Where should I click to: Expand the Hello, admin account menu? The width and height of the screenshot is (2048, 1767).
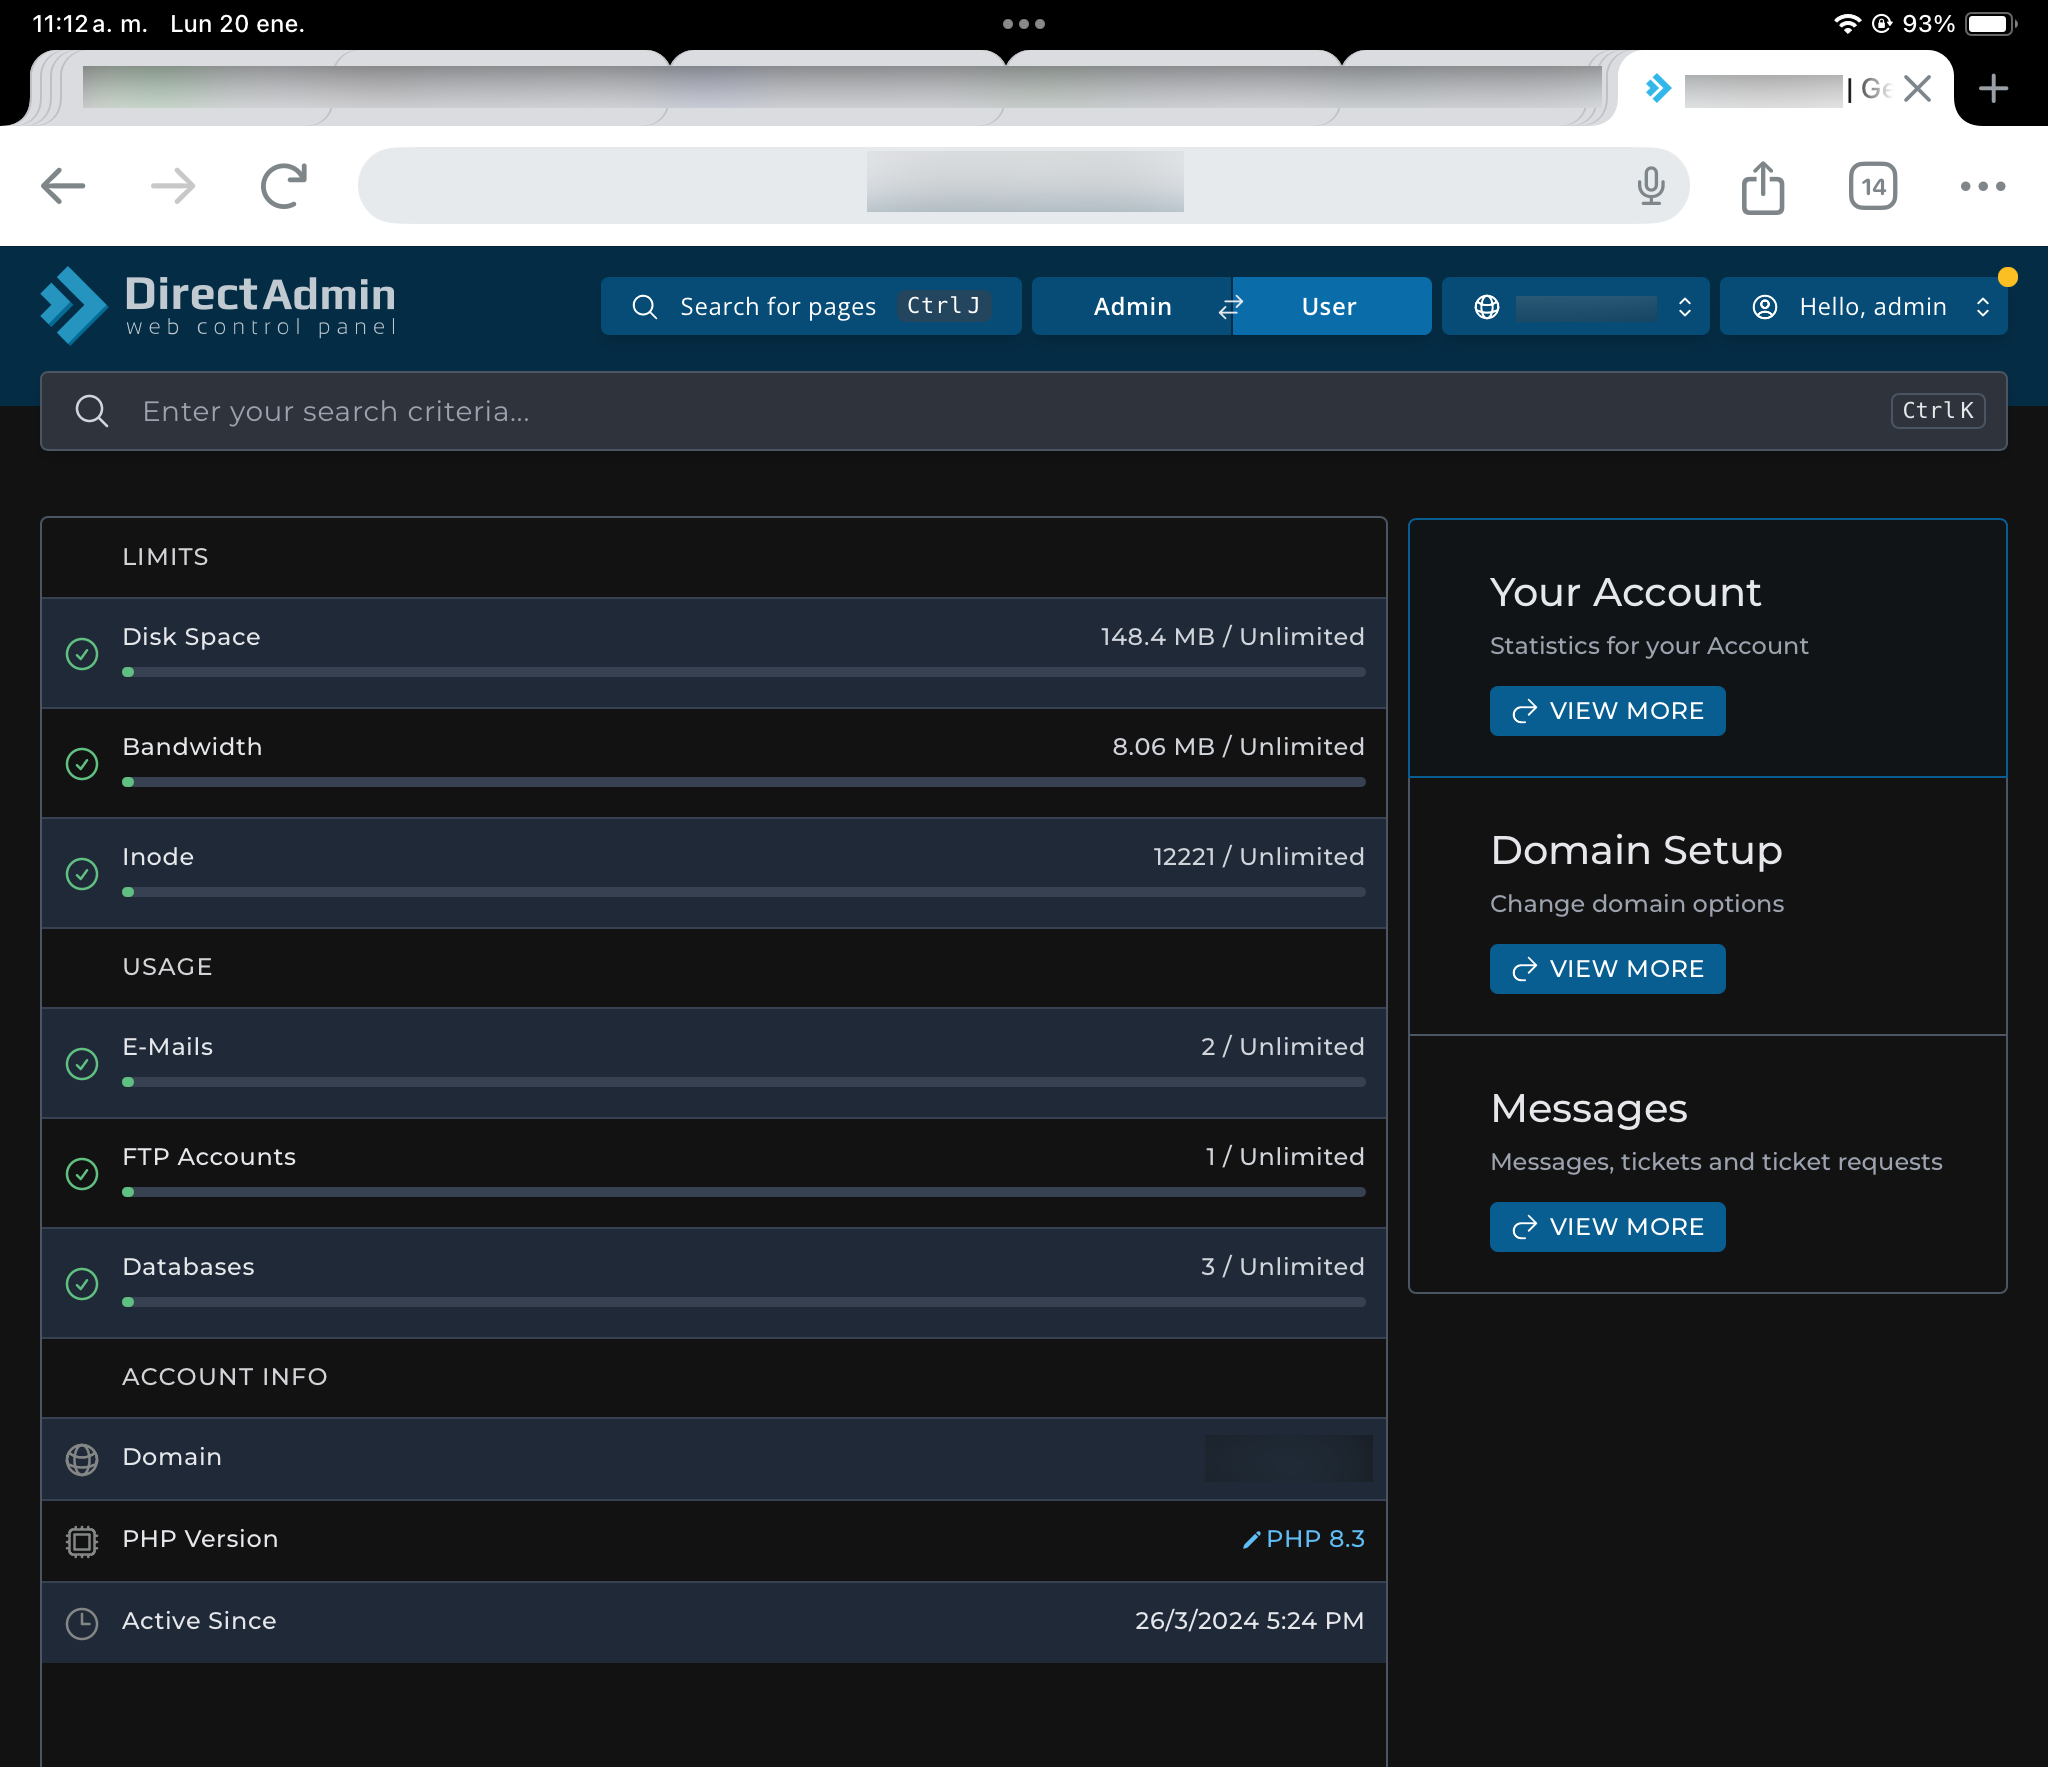pos(1863,306)
